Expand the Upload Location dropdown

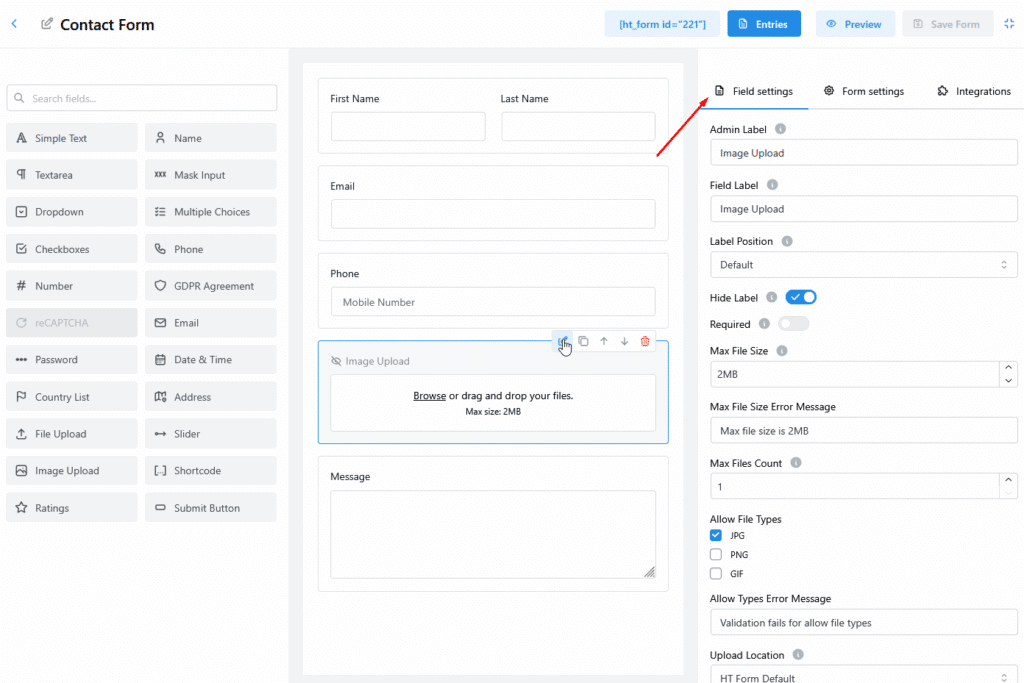click(x=863, y=676)
